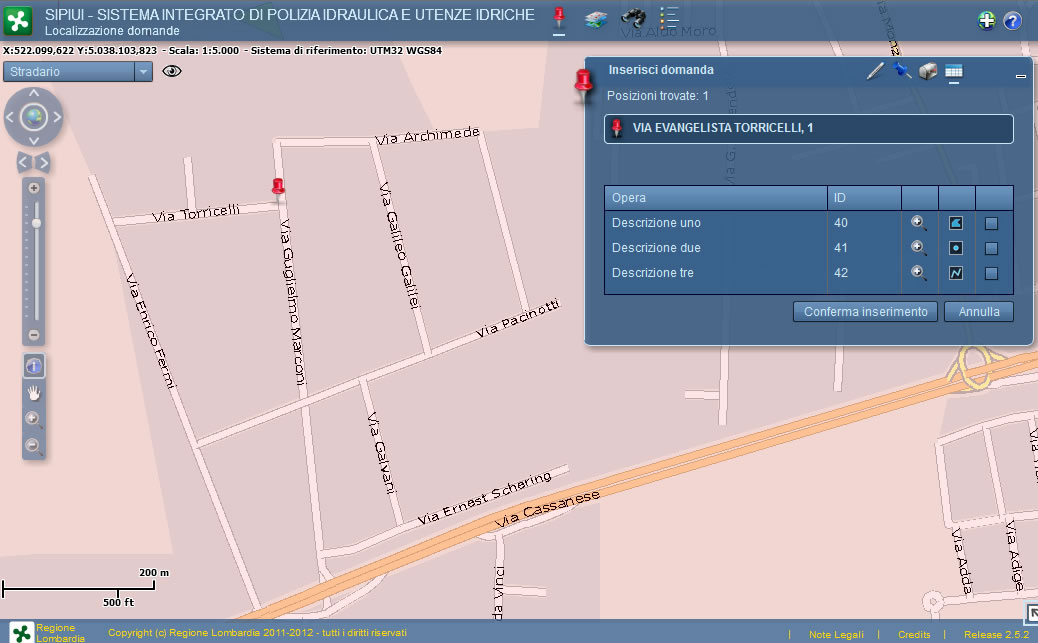Go to previous map extent
The width and height of the screenshot is (1038, 643).
[x=23, y=162]
